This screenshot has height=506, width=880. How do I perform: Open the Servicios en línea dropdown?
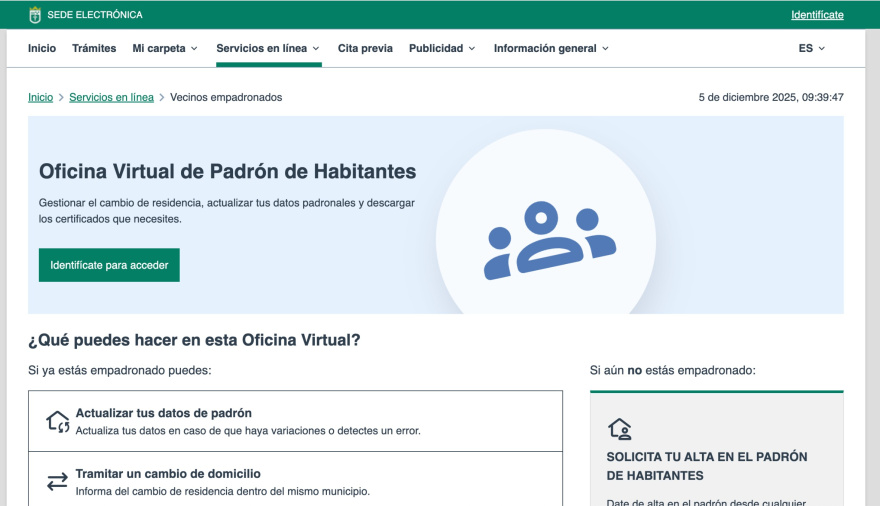pyautogui.click(x=268, y=48)
